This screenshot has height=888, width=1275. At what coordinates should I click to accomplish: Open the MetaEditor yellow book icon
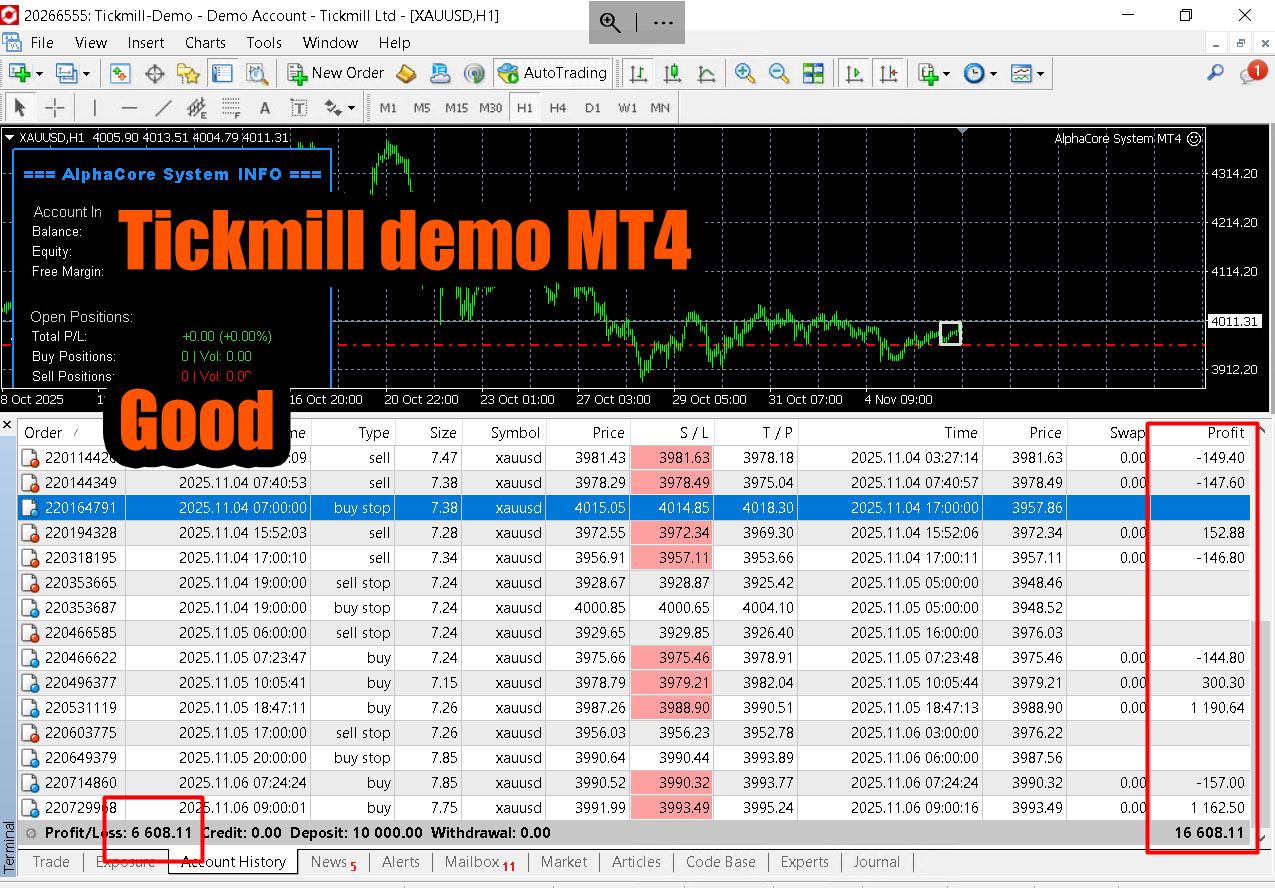point(406,73)
